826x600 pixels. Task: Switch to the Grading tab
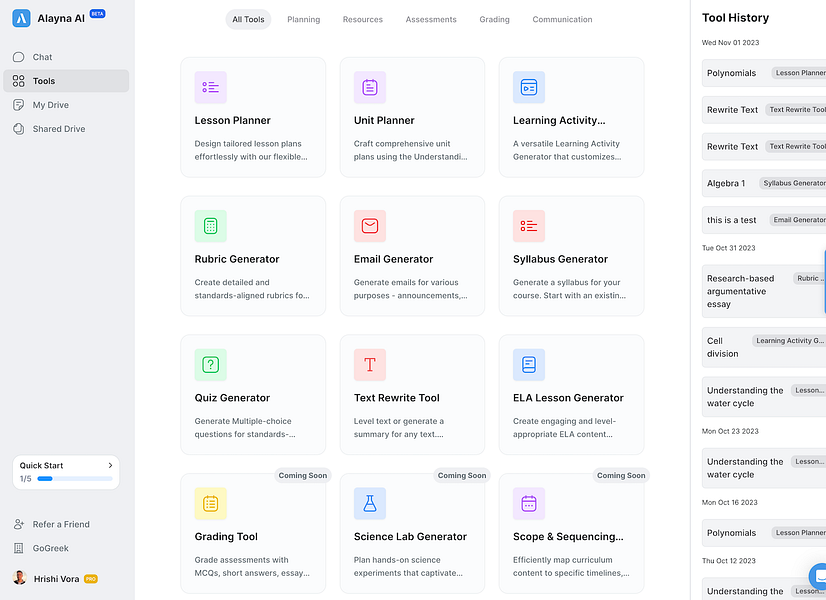point(494,19)
